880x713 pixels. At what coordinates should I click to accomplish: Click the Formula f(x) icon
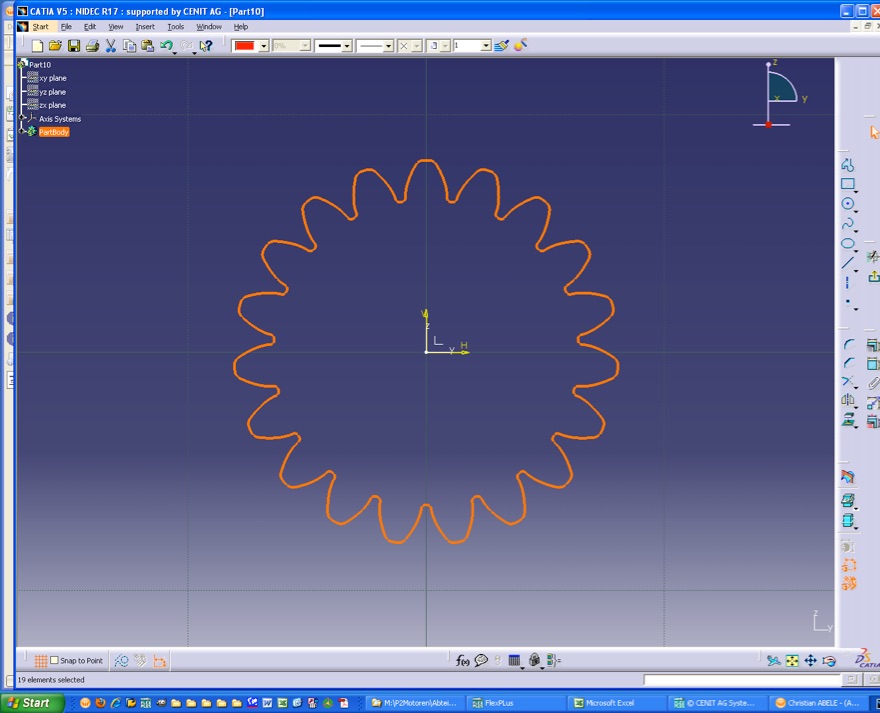462,661
